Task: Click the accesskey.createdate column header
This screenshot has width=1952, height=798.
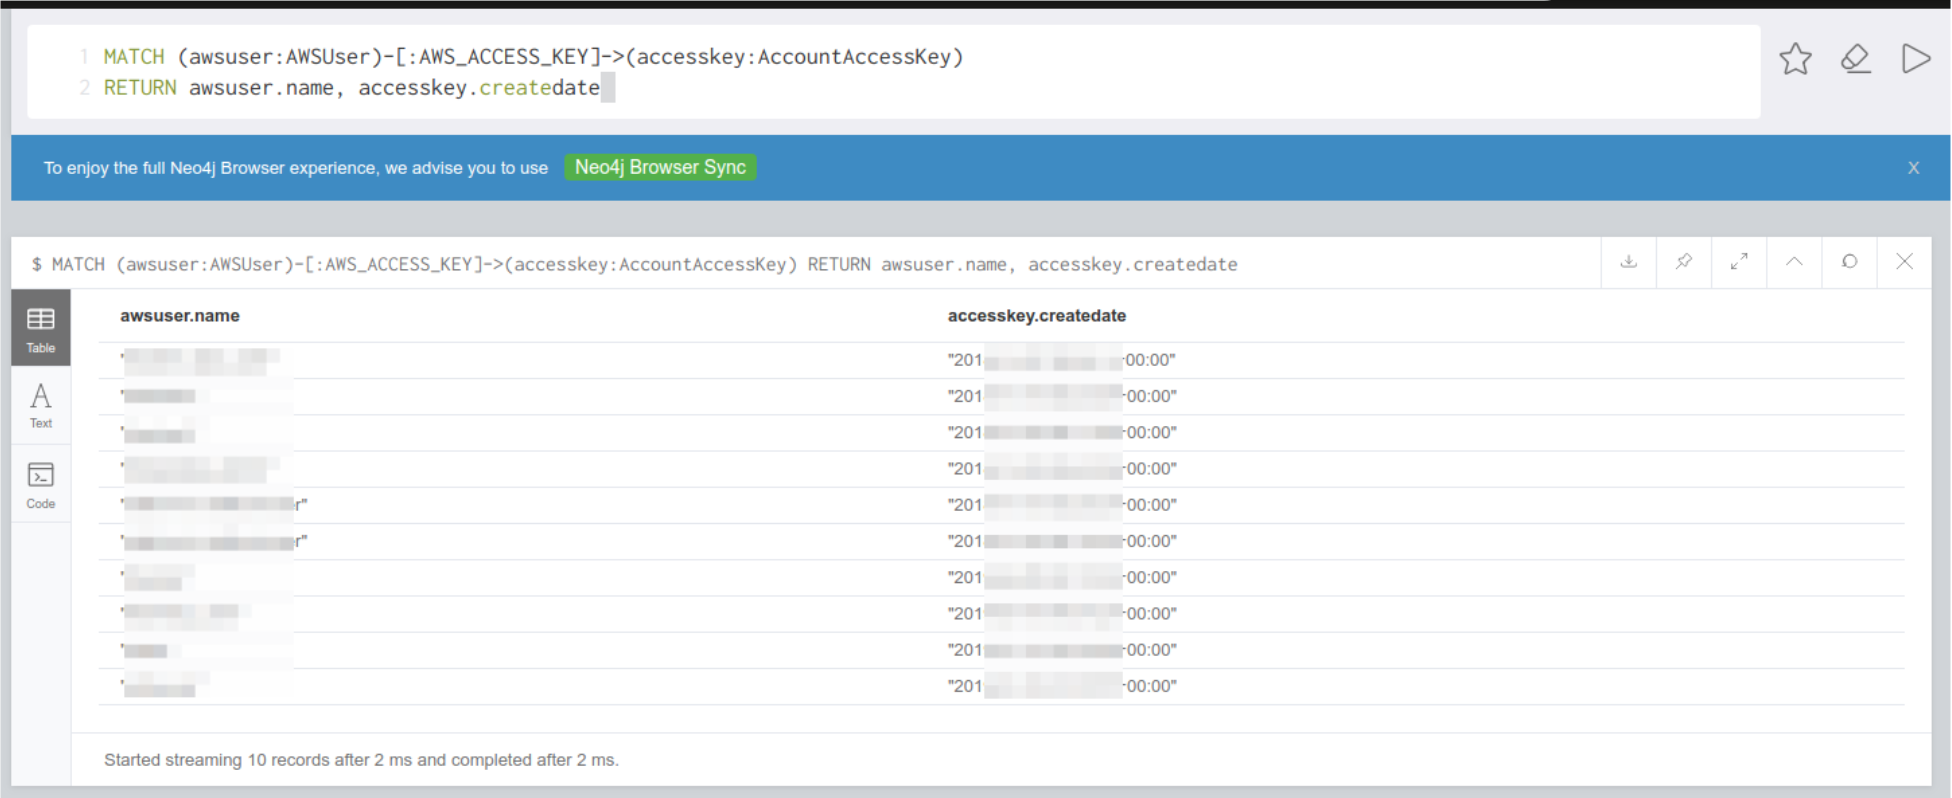Action: pos(1036,316)
